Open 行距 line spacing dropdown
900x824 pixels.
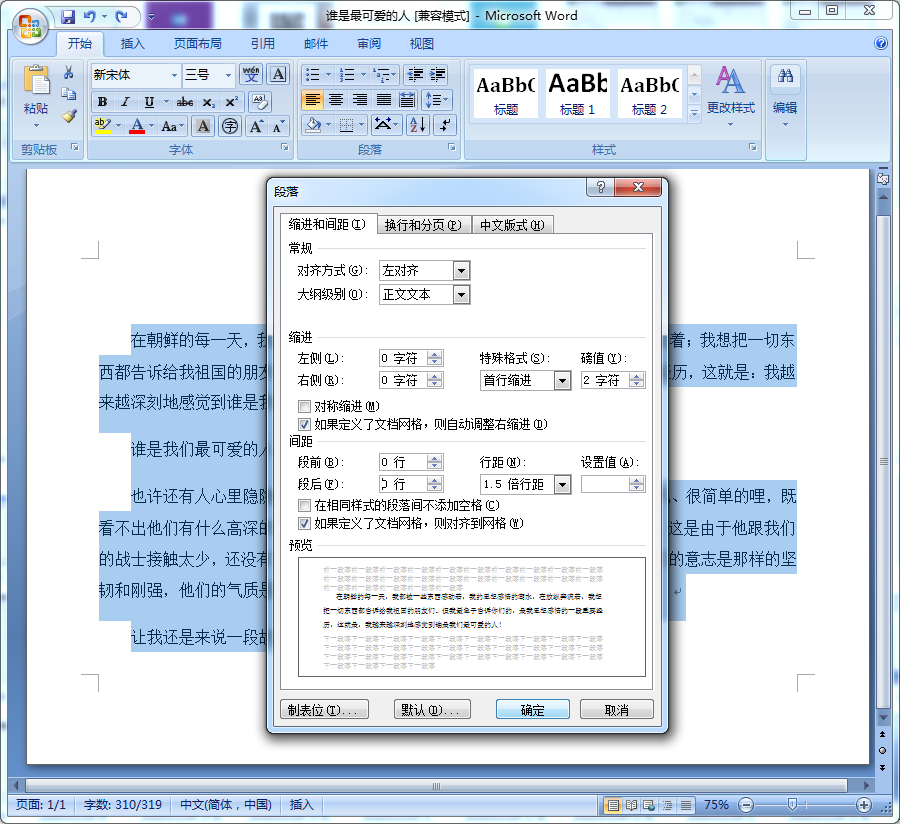[x=562, y=485]
